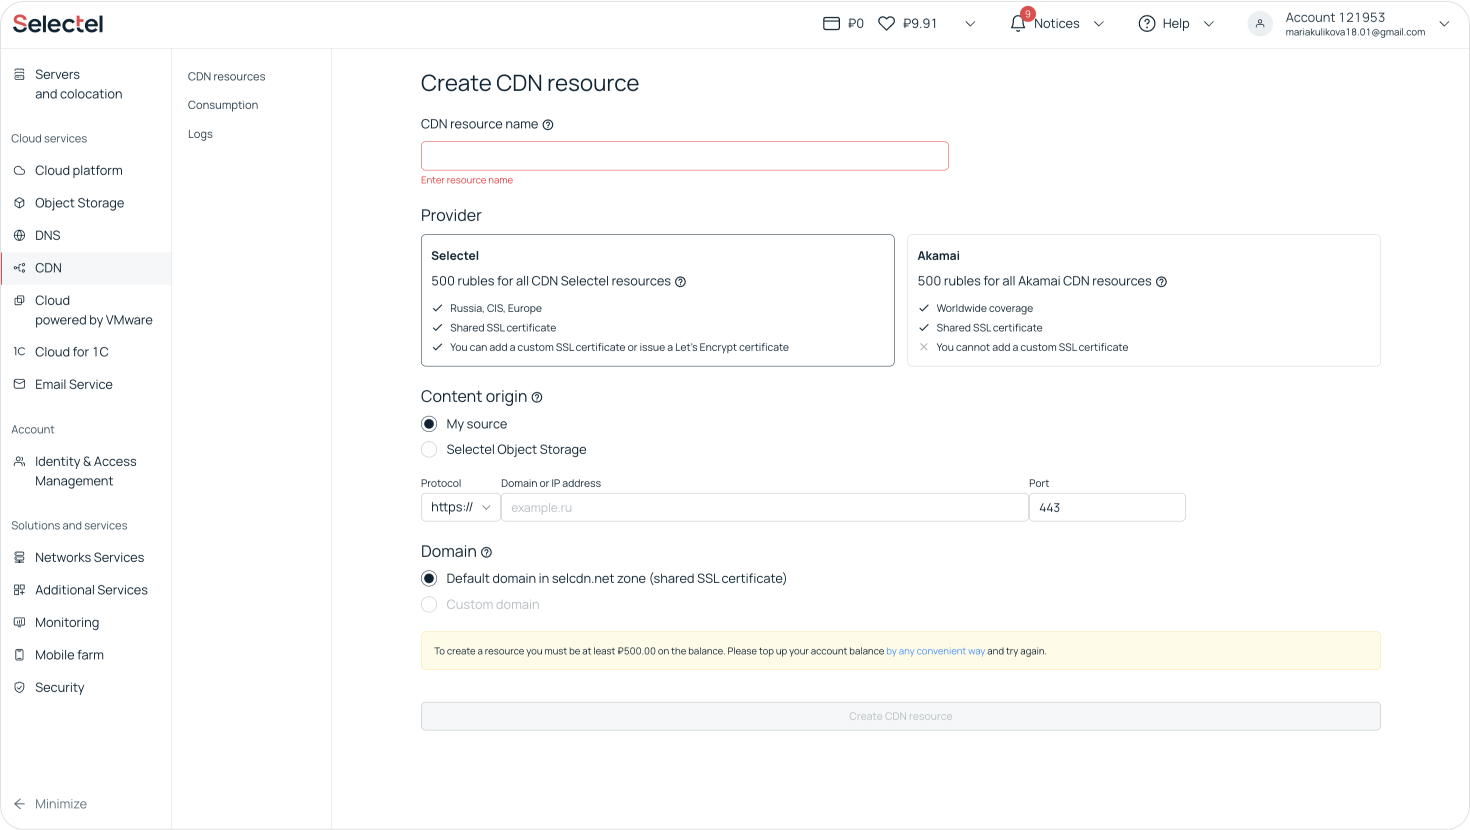
Task: Click the account avatar icon
Action: (x=1260, y=24)
